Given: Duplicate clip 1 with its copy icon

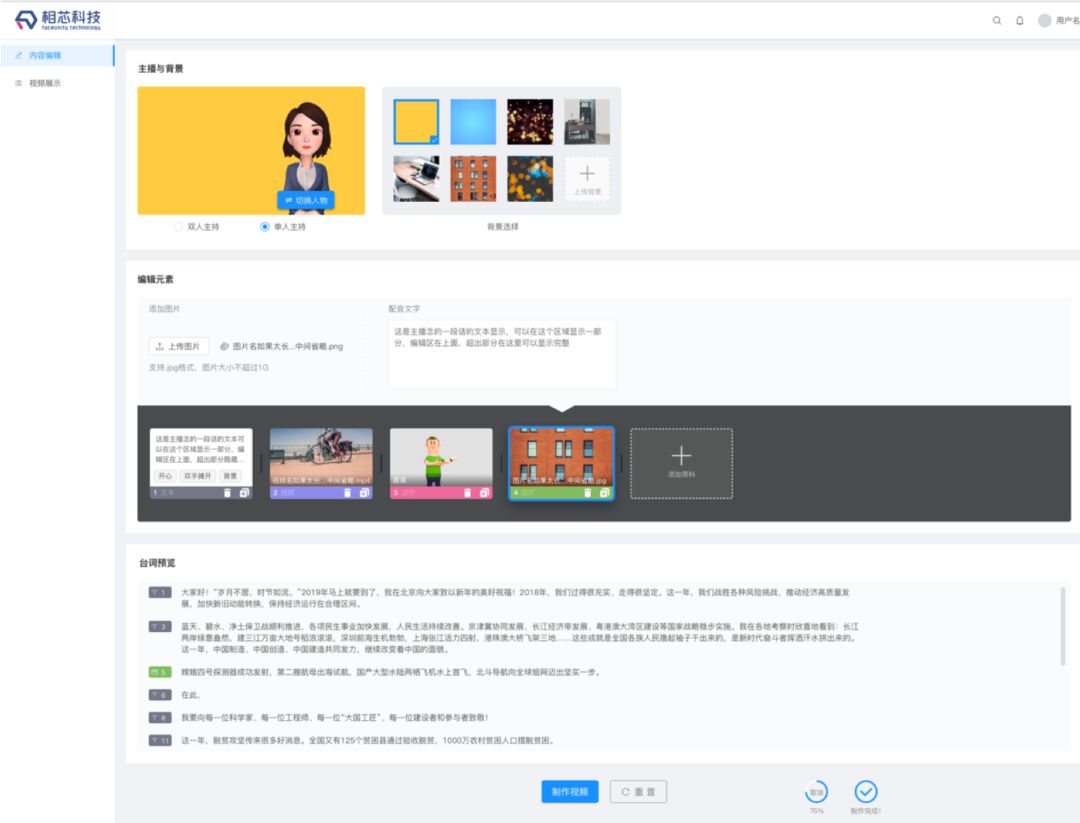Looking at the screenshot, I should pyautogui.click(x=244, y=492).
